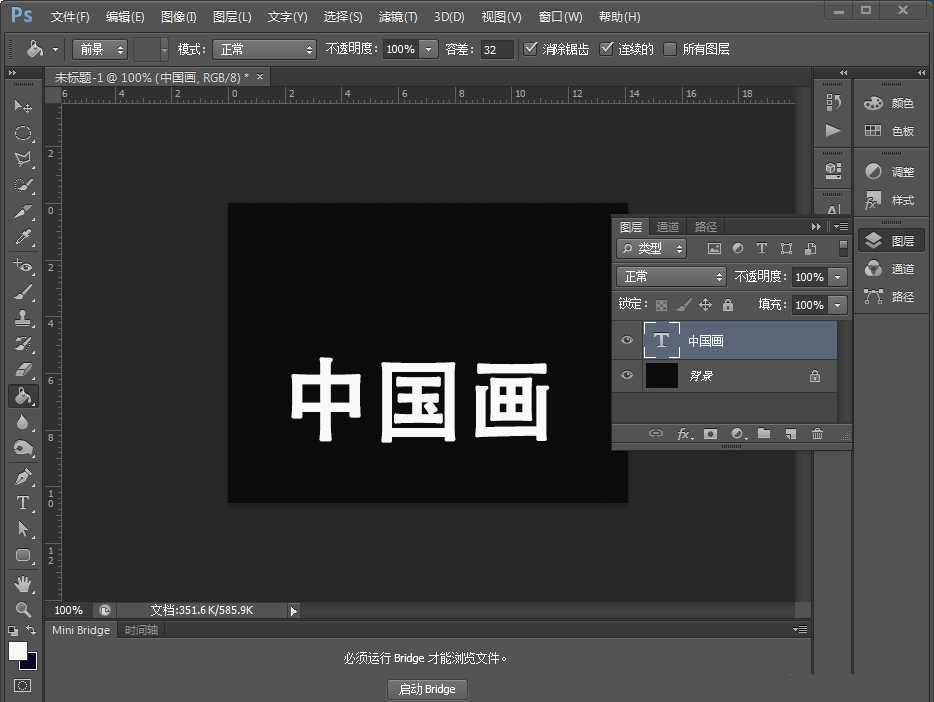Image resolution: width=934 pixels, height=702 pixels.
Task: Hide the 中国画 text layer
Action: coord(627,340)
